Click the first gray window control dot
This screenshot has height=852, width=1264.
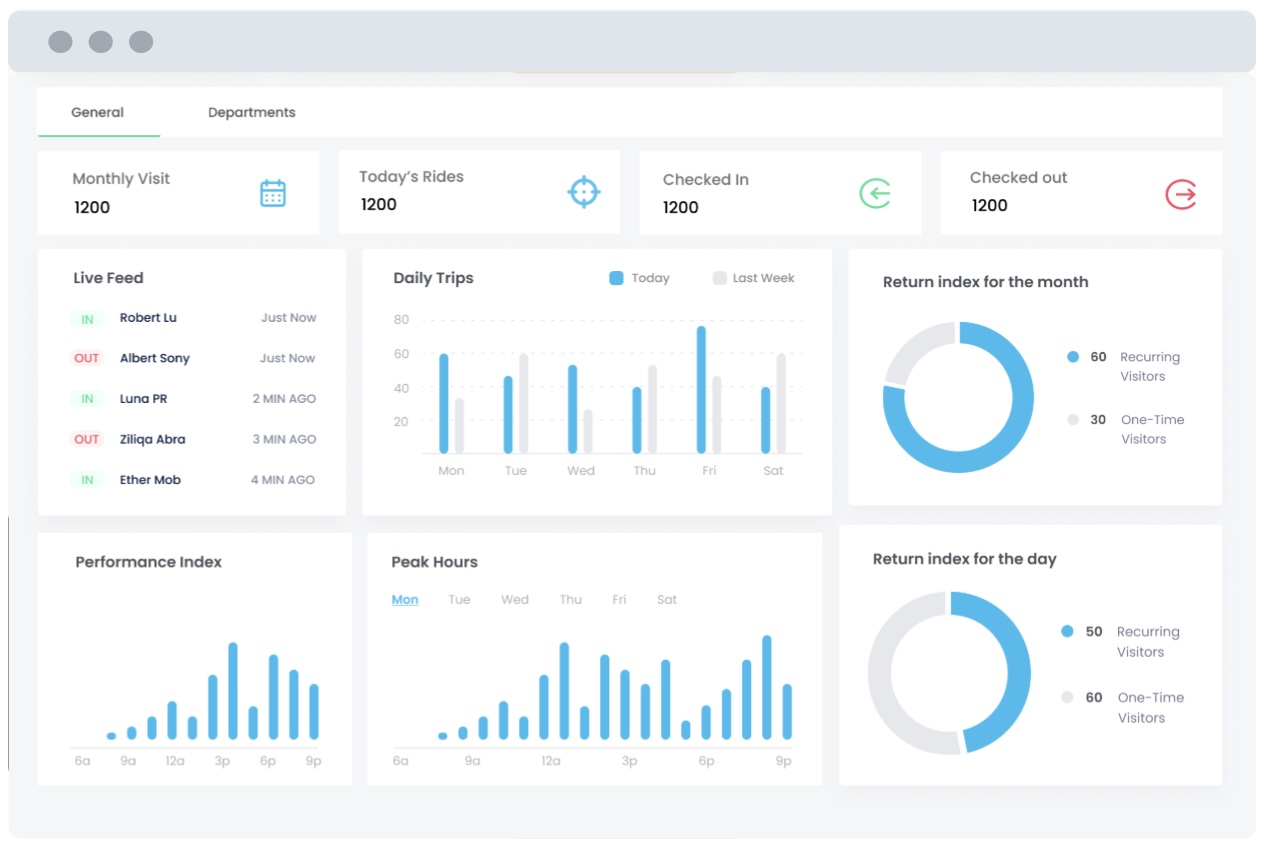[60, 42]
